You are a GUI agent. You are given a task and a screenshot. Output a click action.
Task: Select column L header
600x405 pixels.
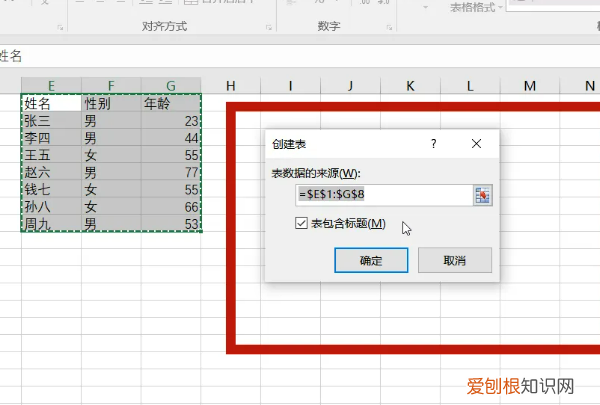tap(470, 85)
